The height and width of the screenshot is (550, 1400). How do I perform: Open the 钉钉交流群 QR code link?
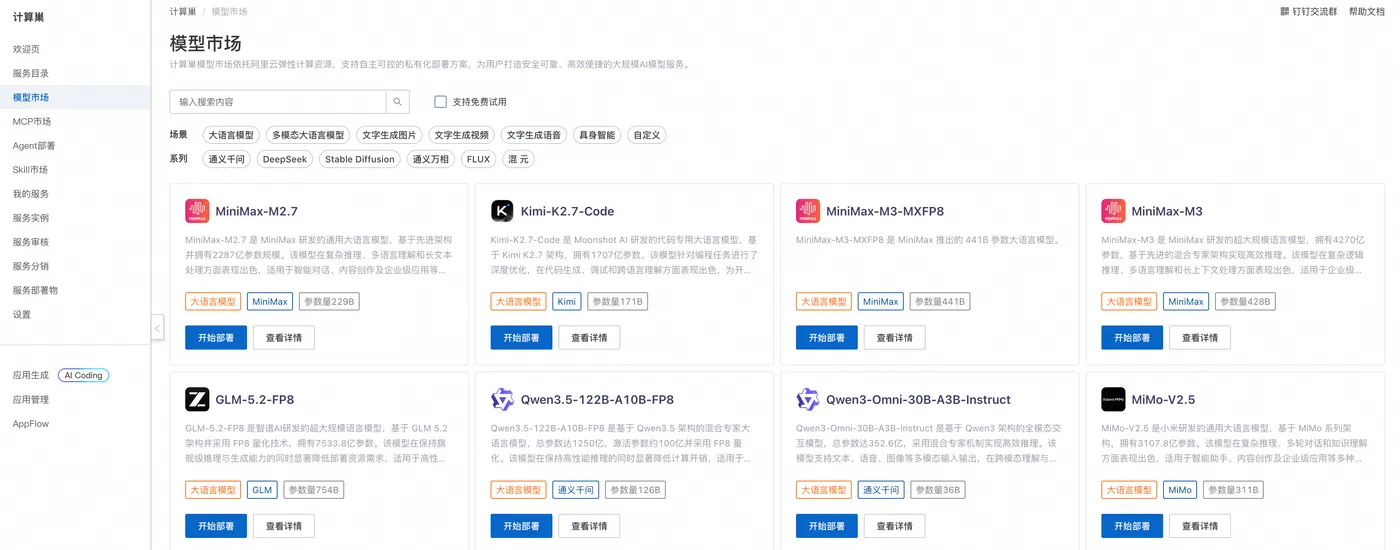(x=1308, y=11)
